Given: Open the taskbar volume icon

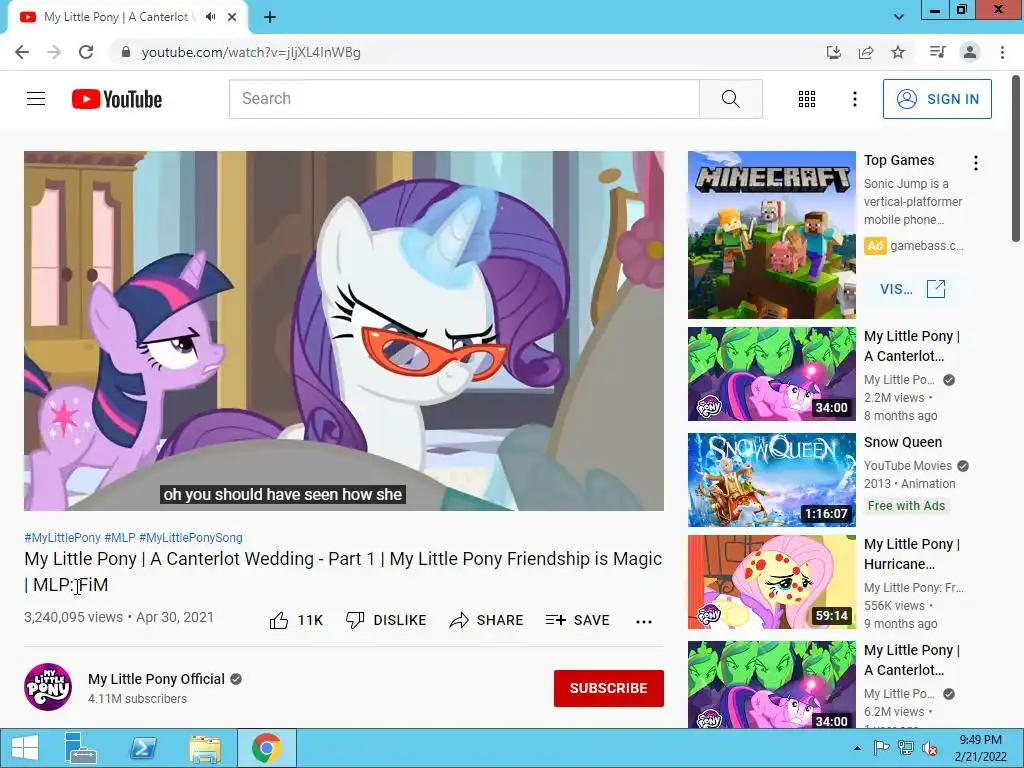Looking at the screenshot, I should [x=930, y=748].
